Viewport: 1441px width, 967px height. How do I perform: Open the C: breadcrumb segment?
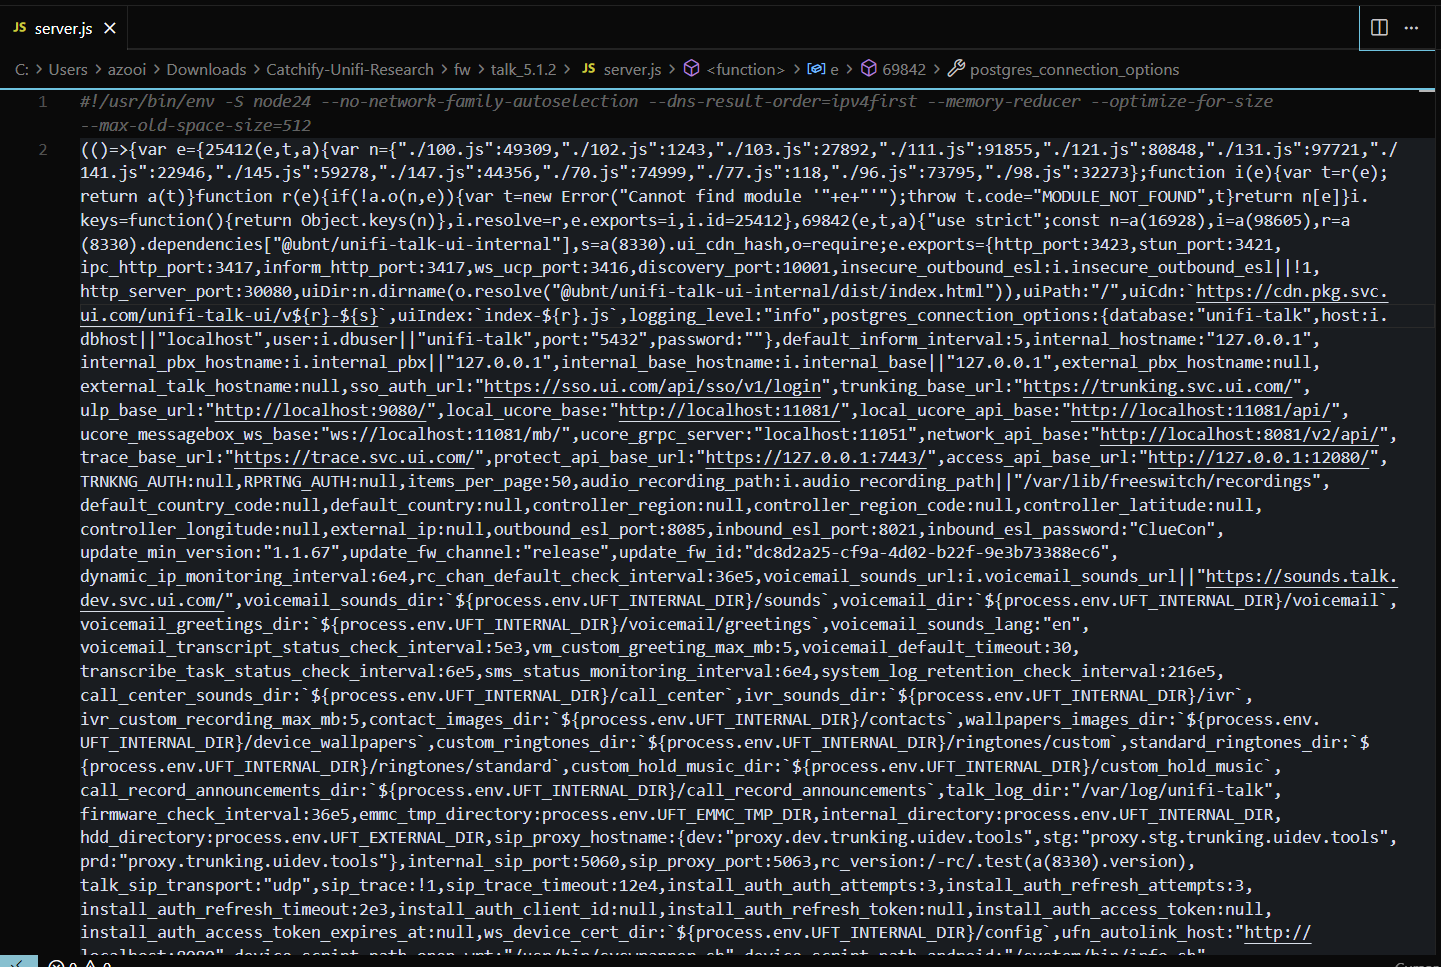[x=22, y=70]
